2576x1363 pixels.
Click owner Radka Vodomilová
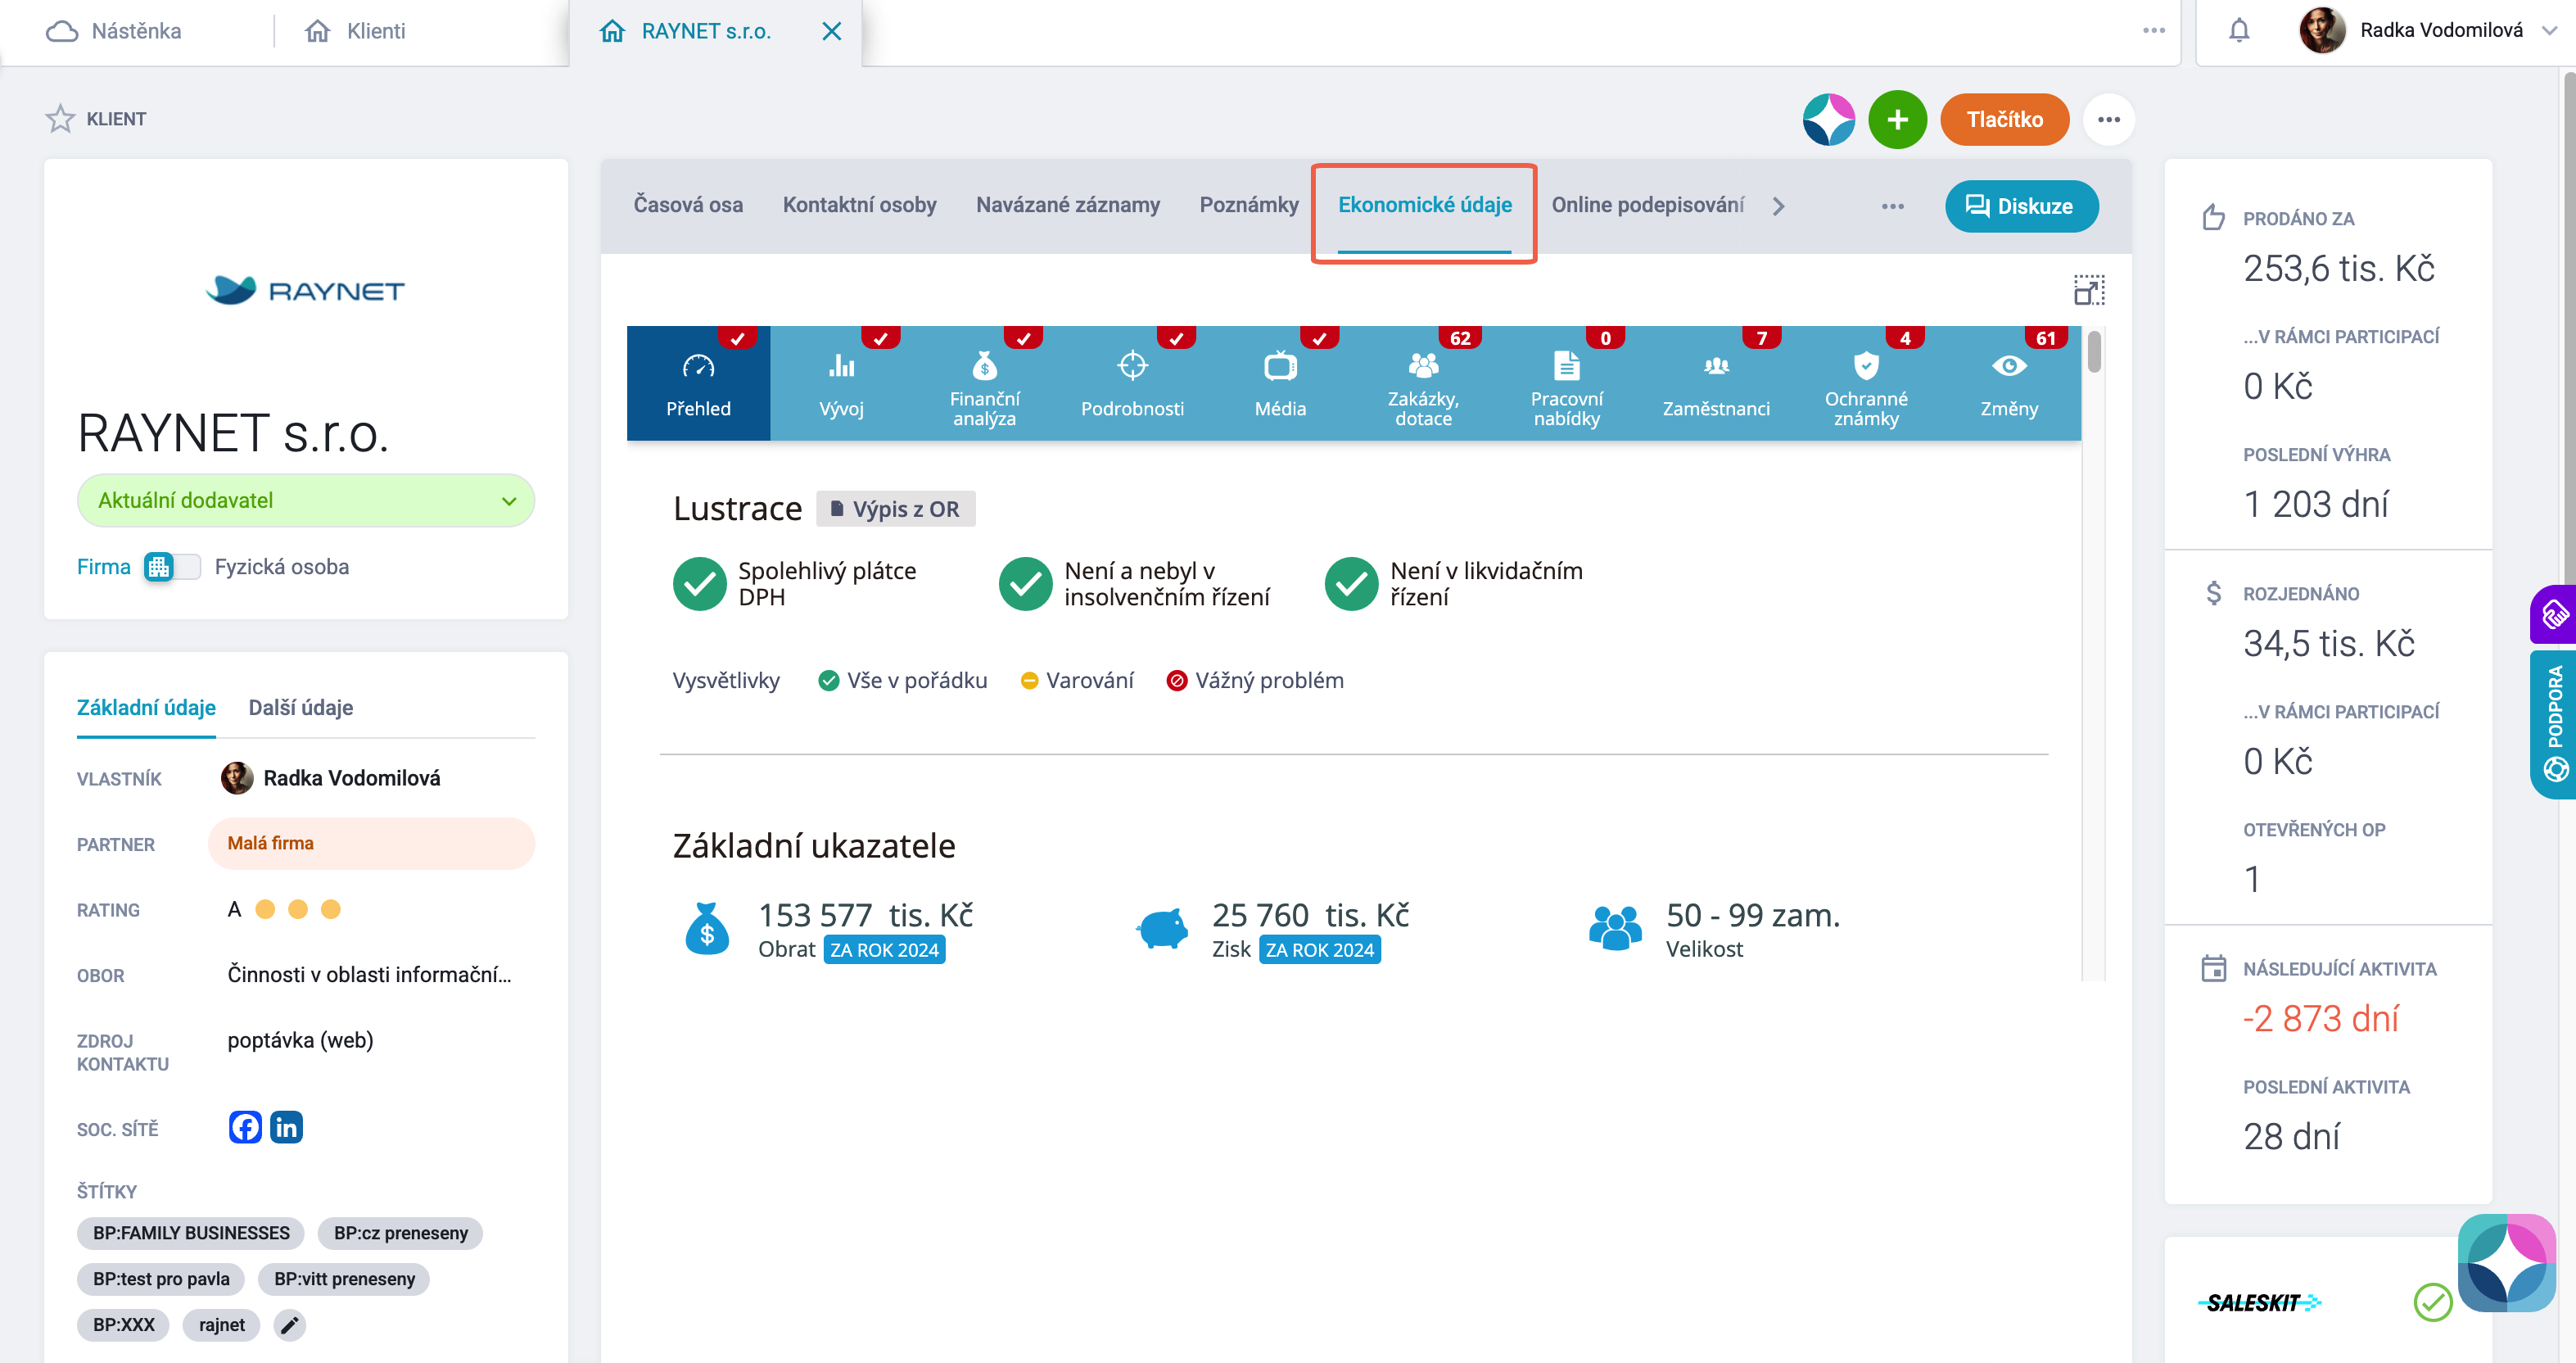(330, 778)
